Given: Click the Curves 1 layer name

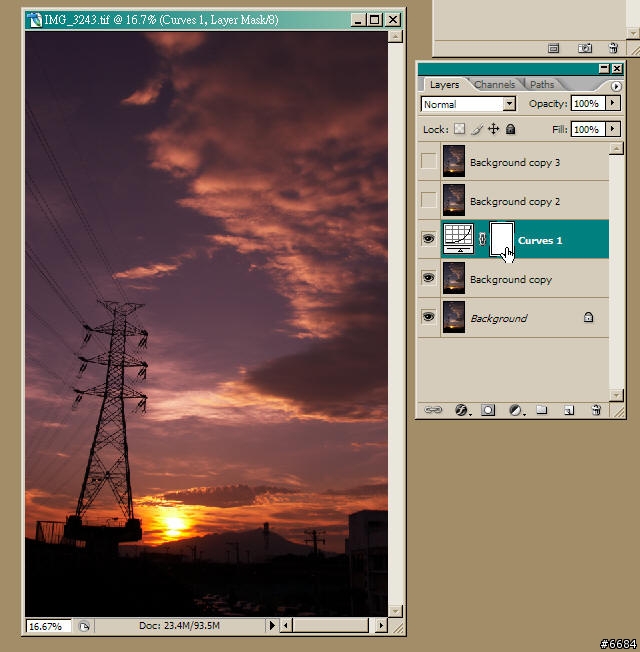Looking at the screenshot, I should coord(540,240).
